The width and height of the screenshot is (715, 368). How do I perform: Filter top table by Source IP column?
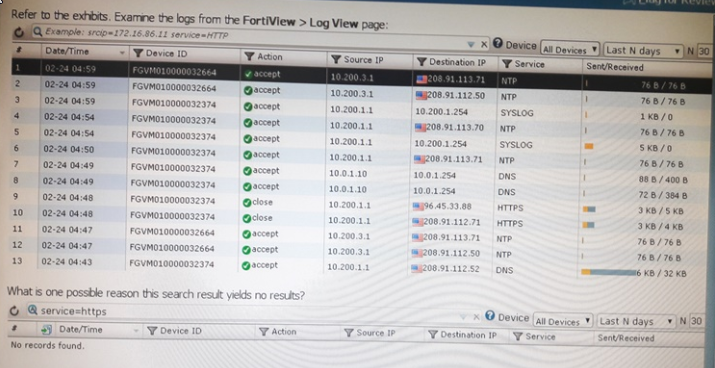(x=336, y=59)
